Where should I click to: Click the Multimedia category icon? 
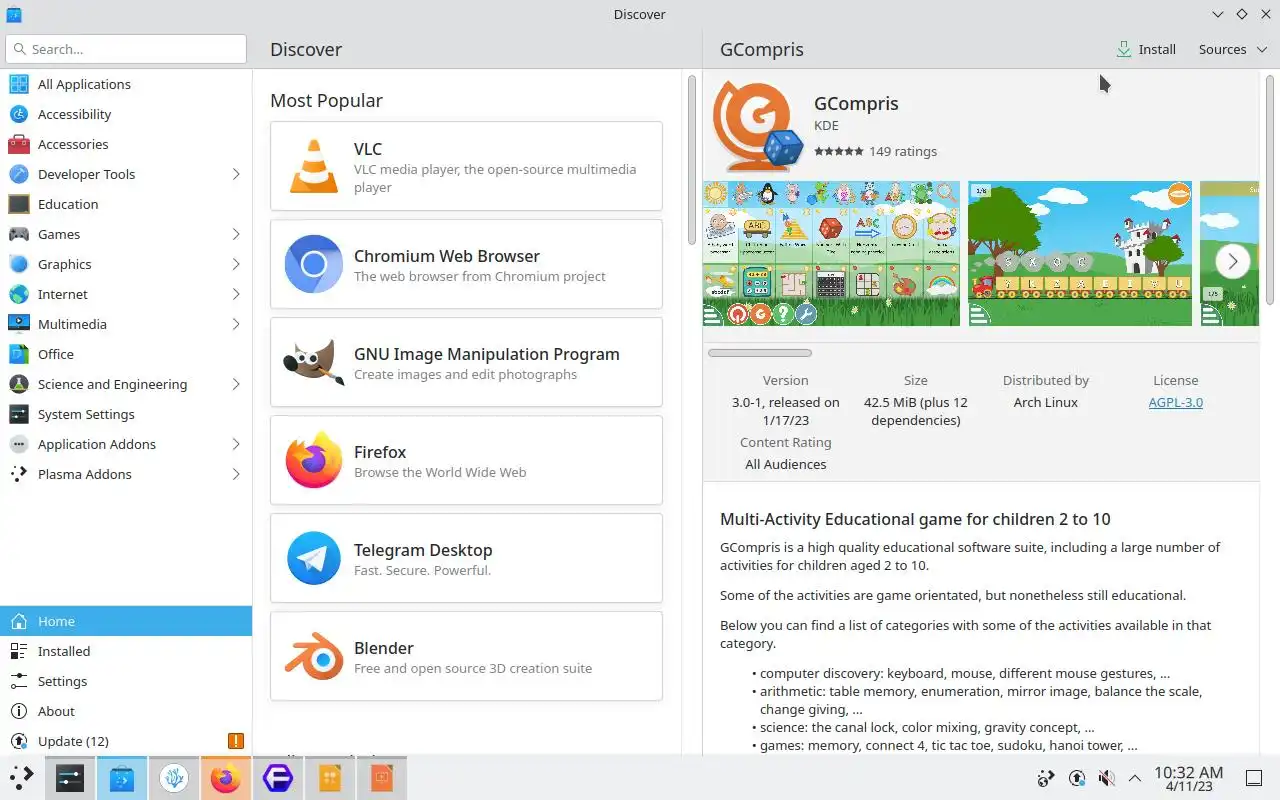pyautogui.click(x=19, y=324)
